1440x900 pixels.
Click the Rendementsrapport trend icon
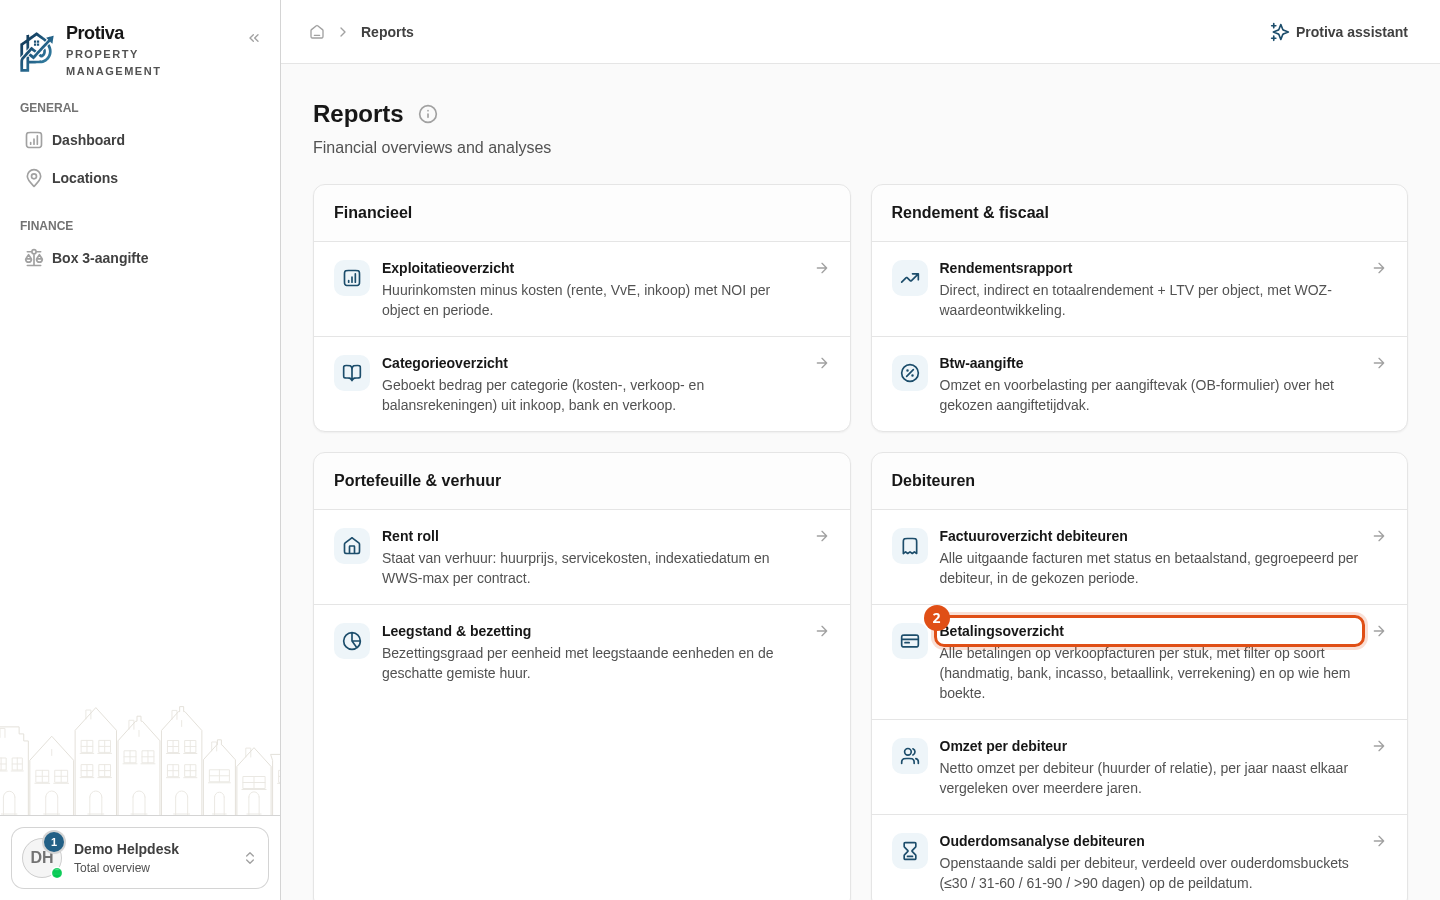point(910,278)
